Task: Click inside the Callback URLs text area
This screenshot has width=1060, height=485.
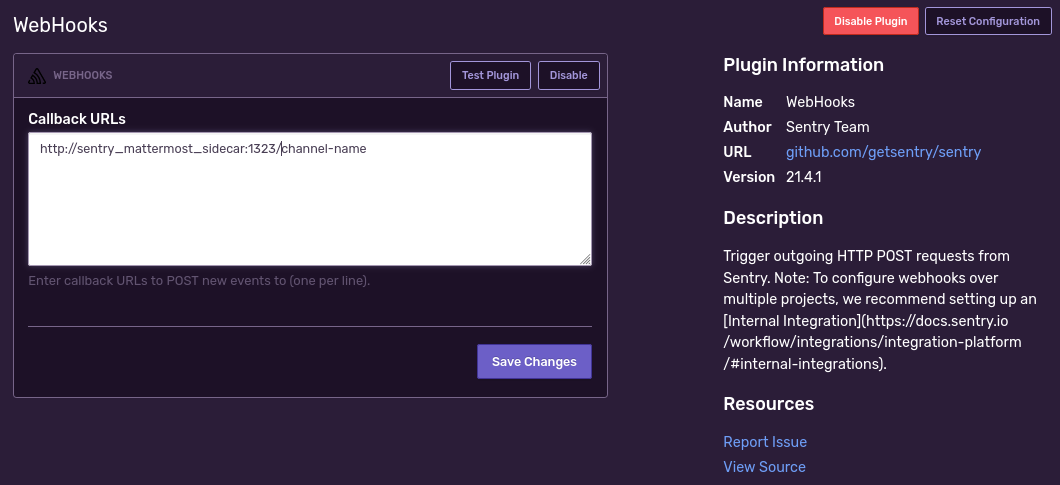Action: point(310,199)
